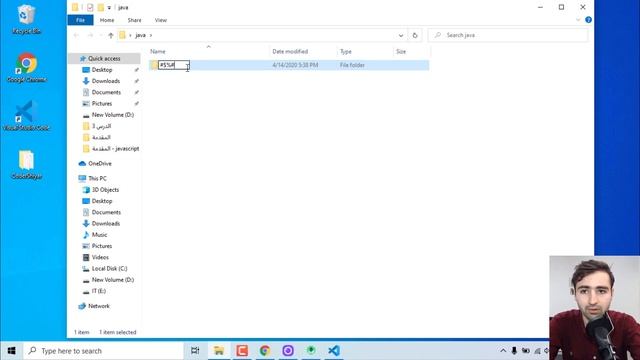The height and width of the screenshot is (360, 640).
Task: Open Visual Studio Code from taskbar
Action: 333,351
